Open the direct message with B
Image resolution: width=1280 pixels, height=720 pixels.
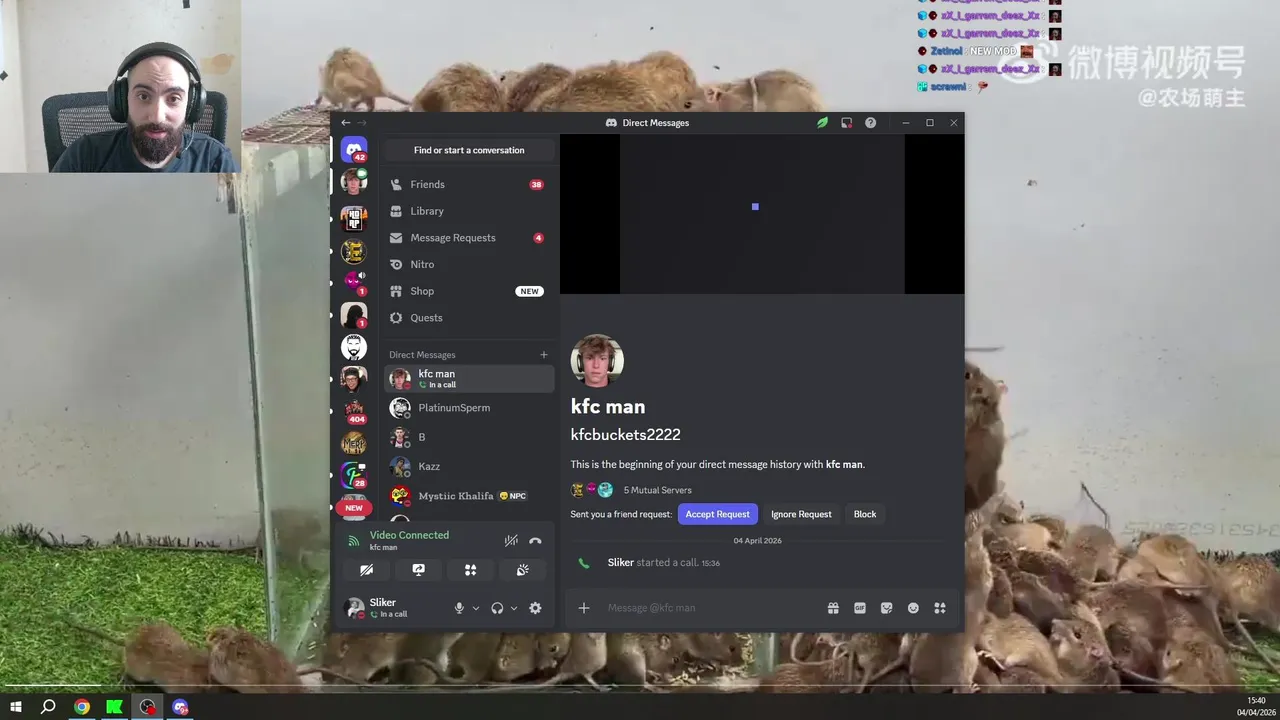[x=469, y=437]
